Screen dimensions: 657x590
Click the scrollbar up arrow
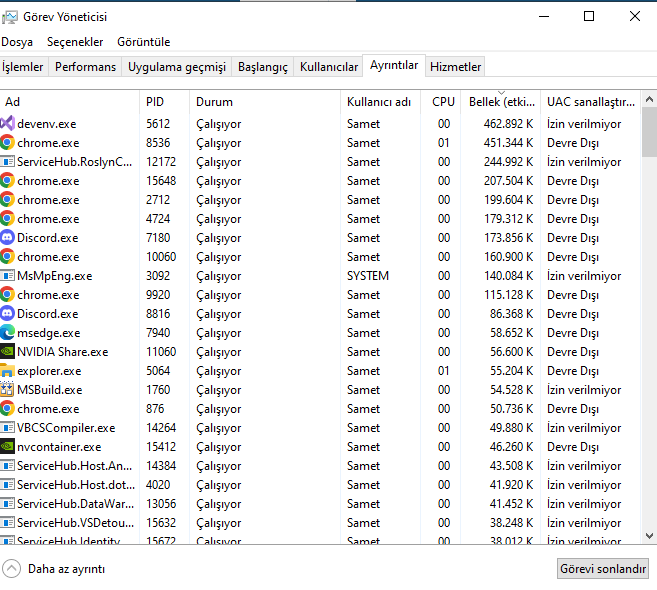click(x=649, y=100)
